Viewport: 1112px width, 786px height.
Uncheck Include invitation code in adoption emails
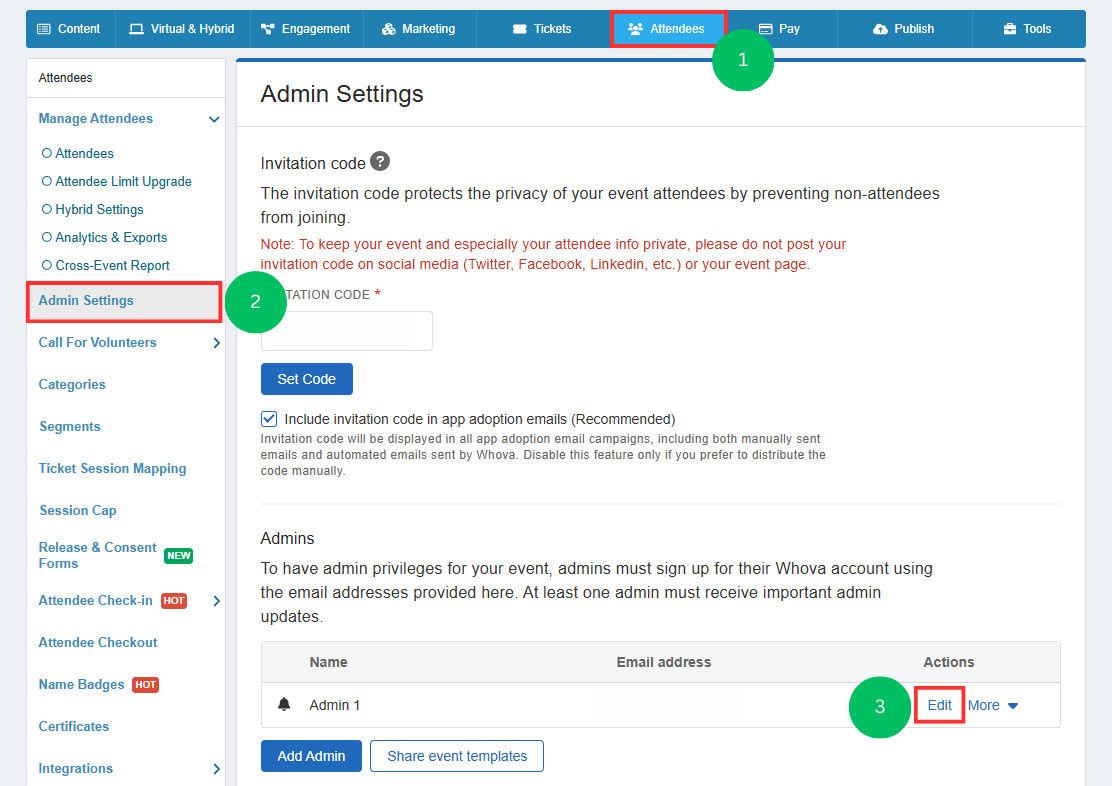pyautogui.click(x=269, y=419)
